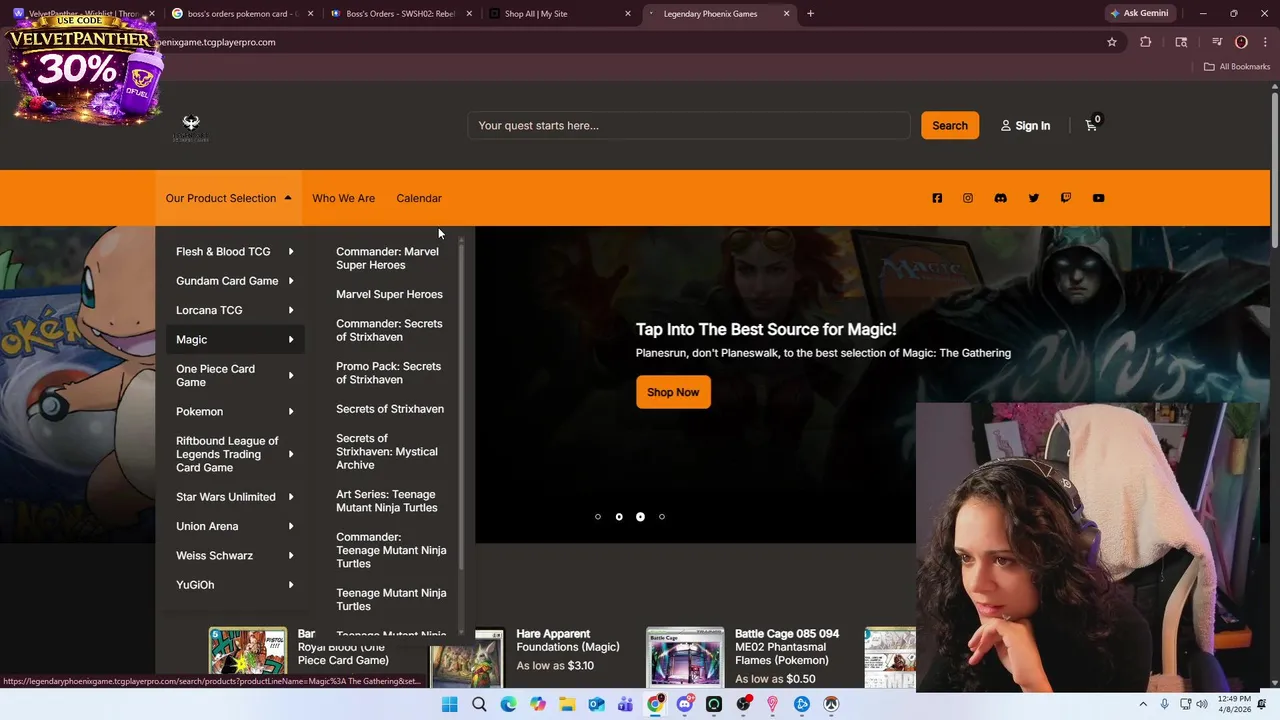The height and width of the screenshot is (720, 1280).
Task: Open the Instagram social icon
Action: pos(968,198)
